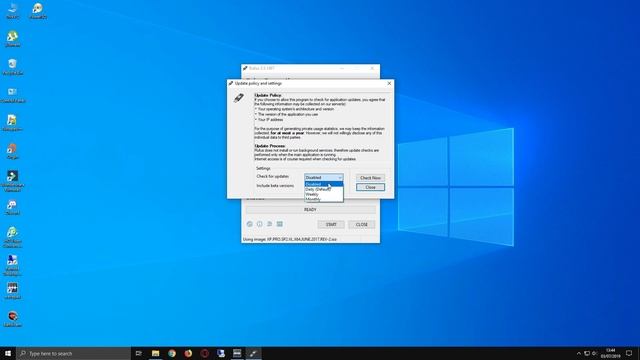Click the Check Now button

[x=370, y=178]
